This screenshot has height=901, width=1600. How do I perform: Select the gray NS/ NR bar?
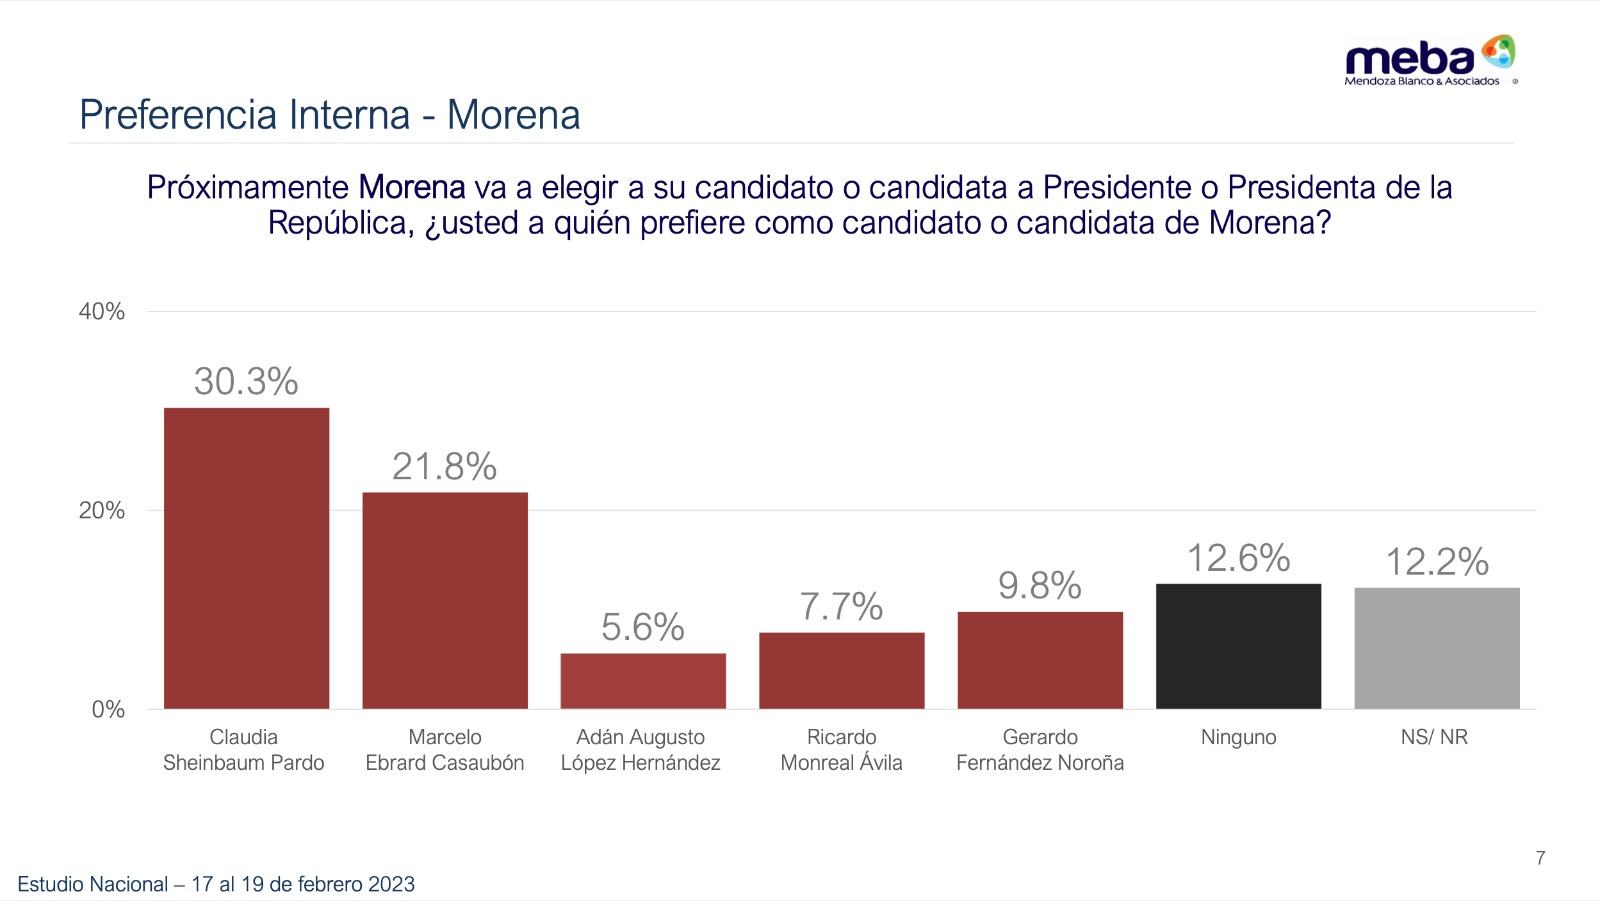pyautogui.click(x=1437, y=648)
